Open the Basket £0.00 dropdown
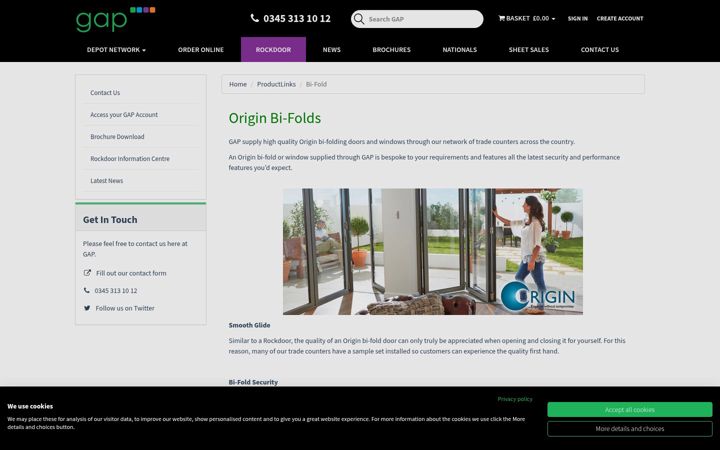720x450 pixels. pos(527,18)
